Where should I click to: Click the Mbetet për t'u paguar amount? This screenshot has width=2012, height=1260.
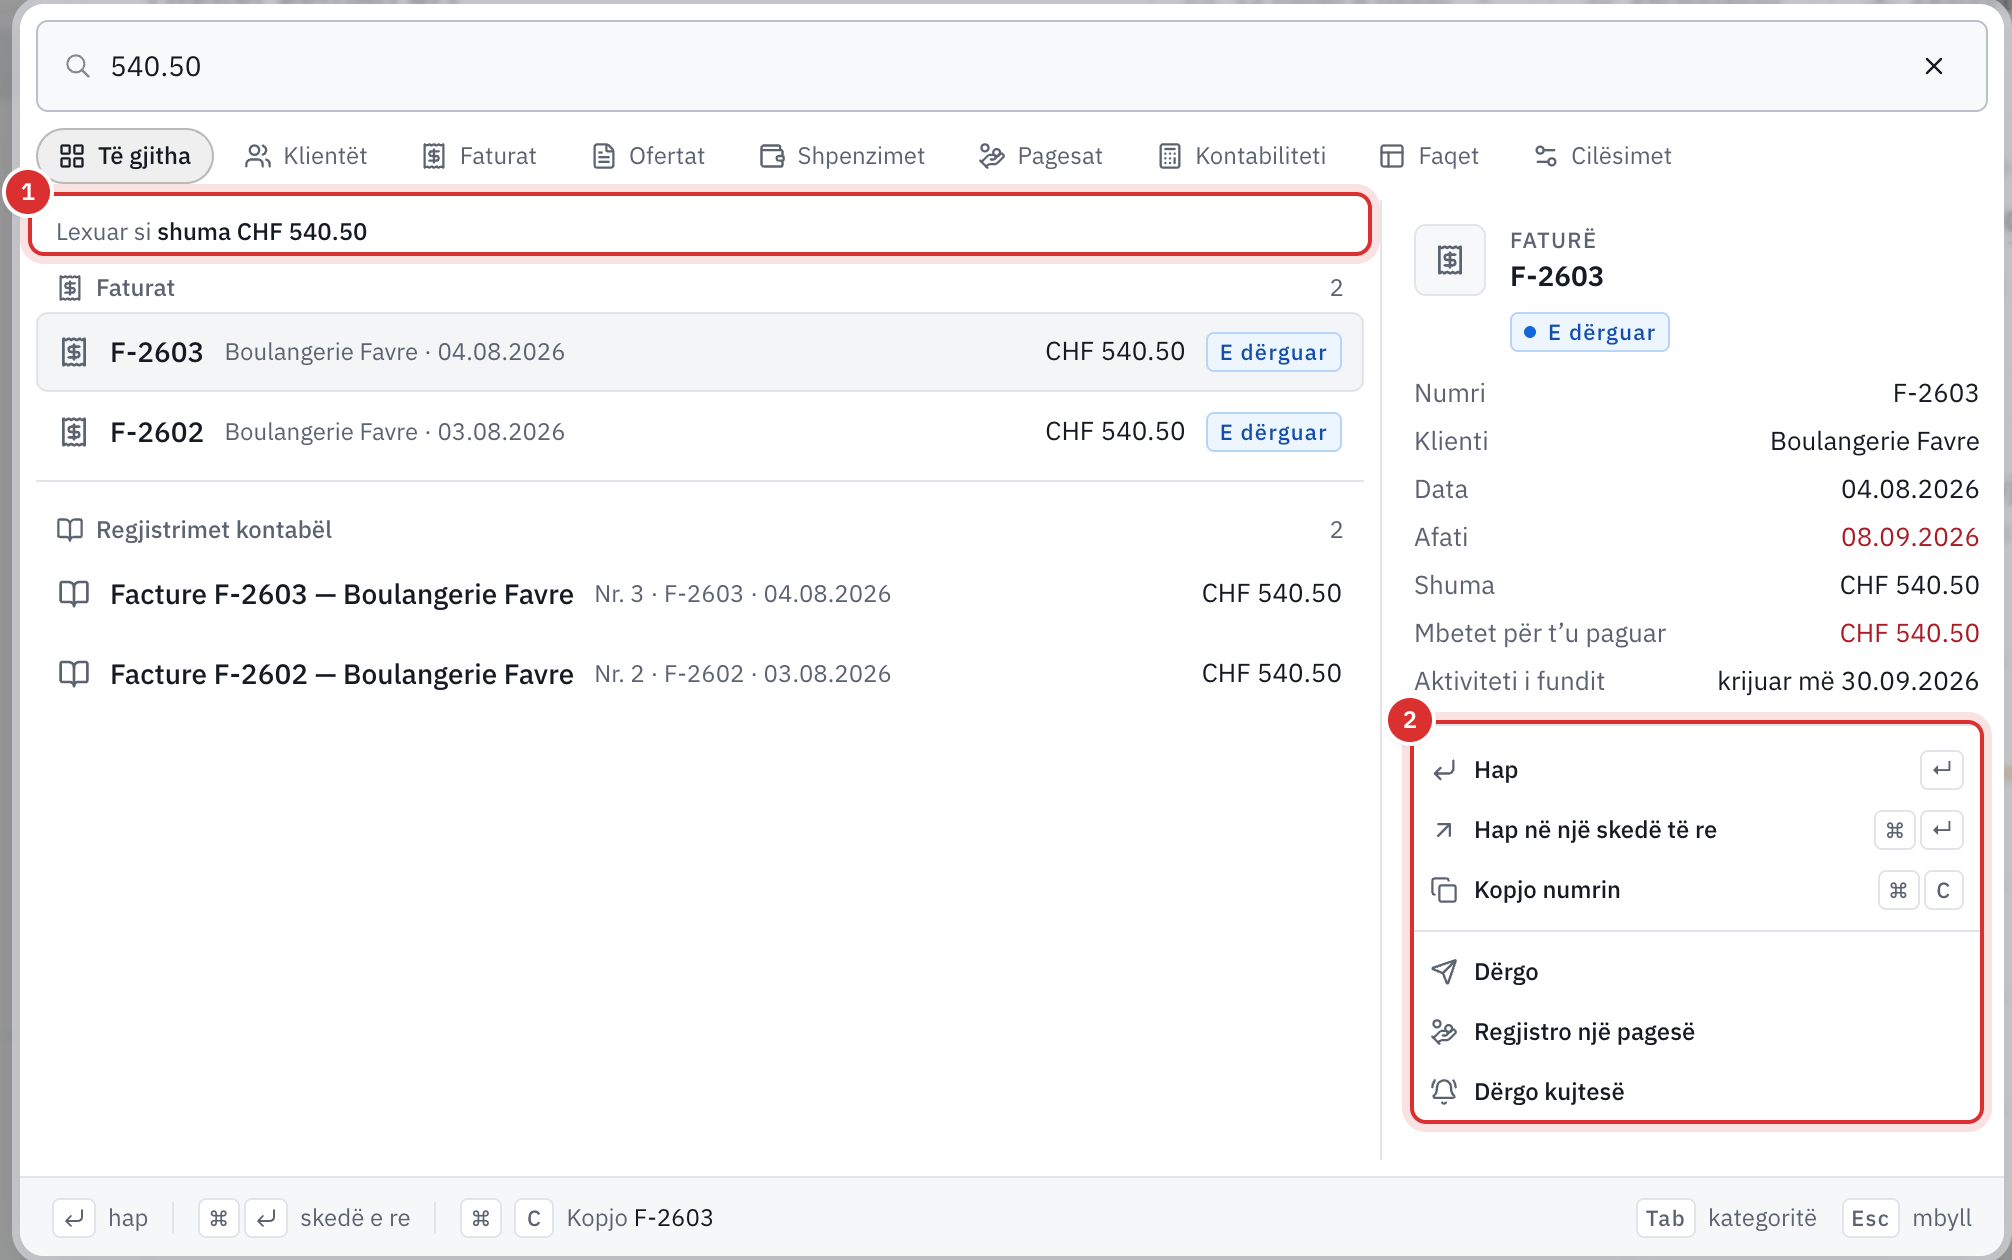pos(1909,633)
